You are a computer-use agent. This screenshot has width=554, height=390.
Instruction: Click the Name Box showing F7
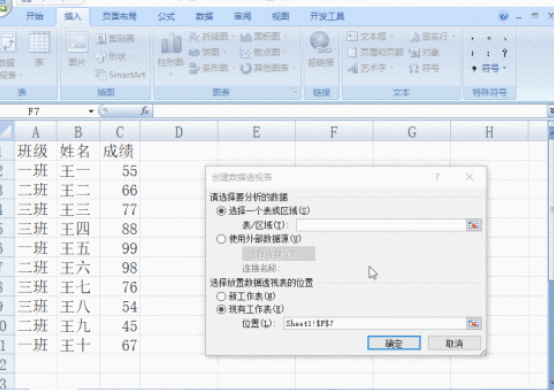click(x=44, y=111)
